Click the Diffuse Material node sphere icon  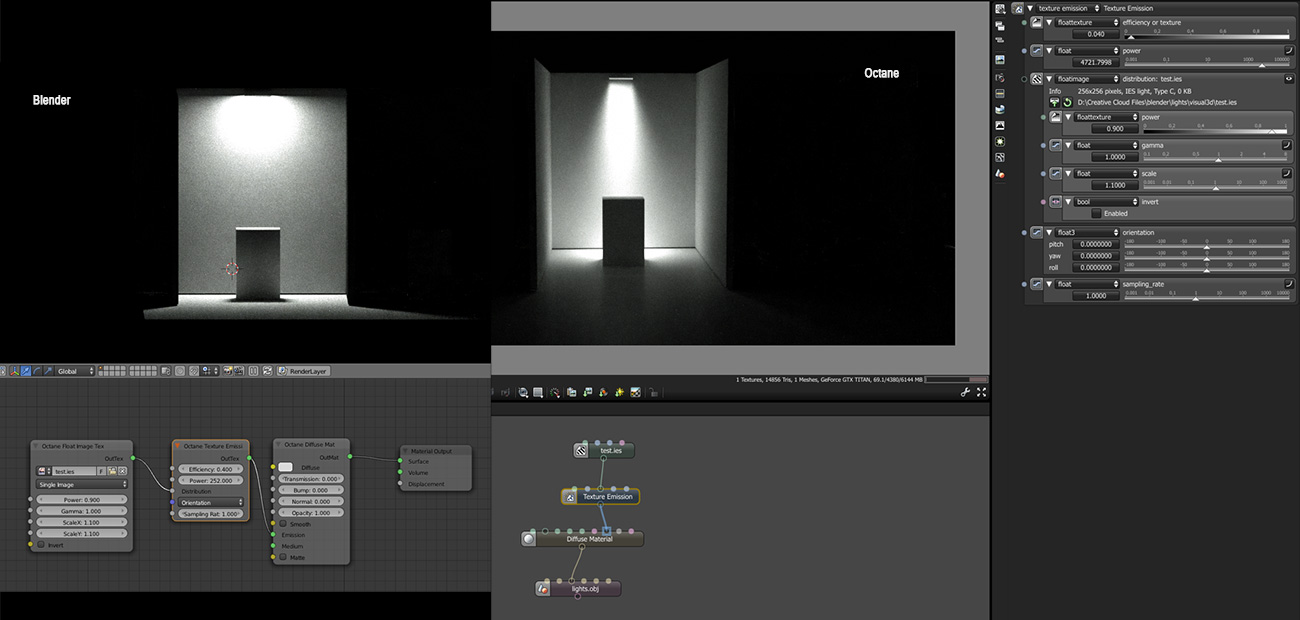528,539
